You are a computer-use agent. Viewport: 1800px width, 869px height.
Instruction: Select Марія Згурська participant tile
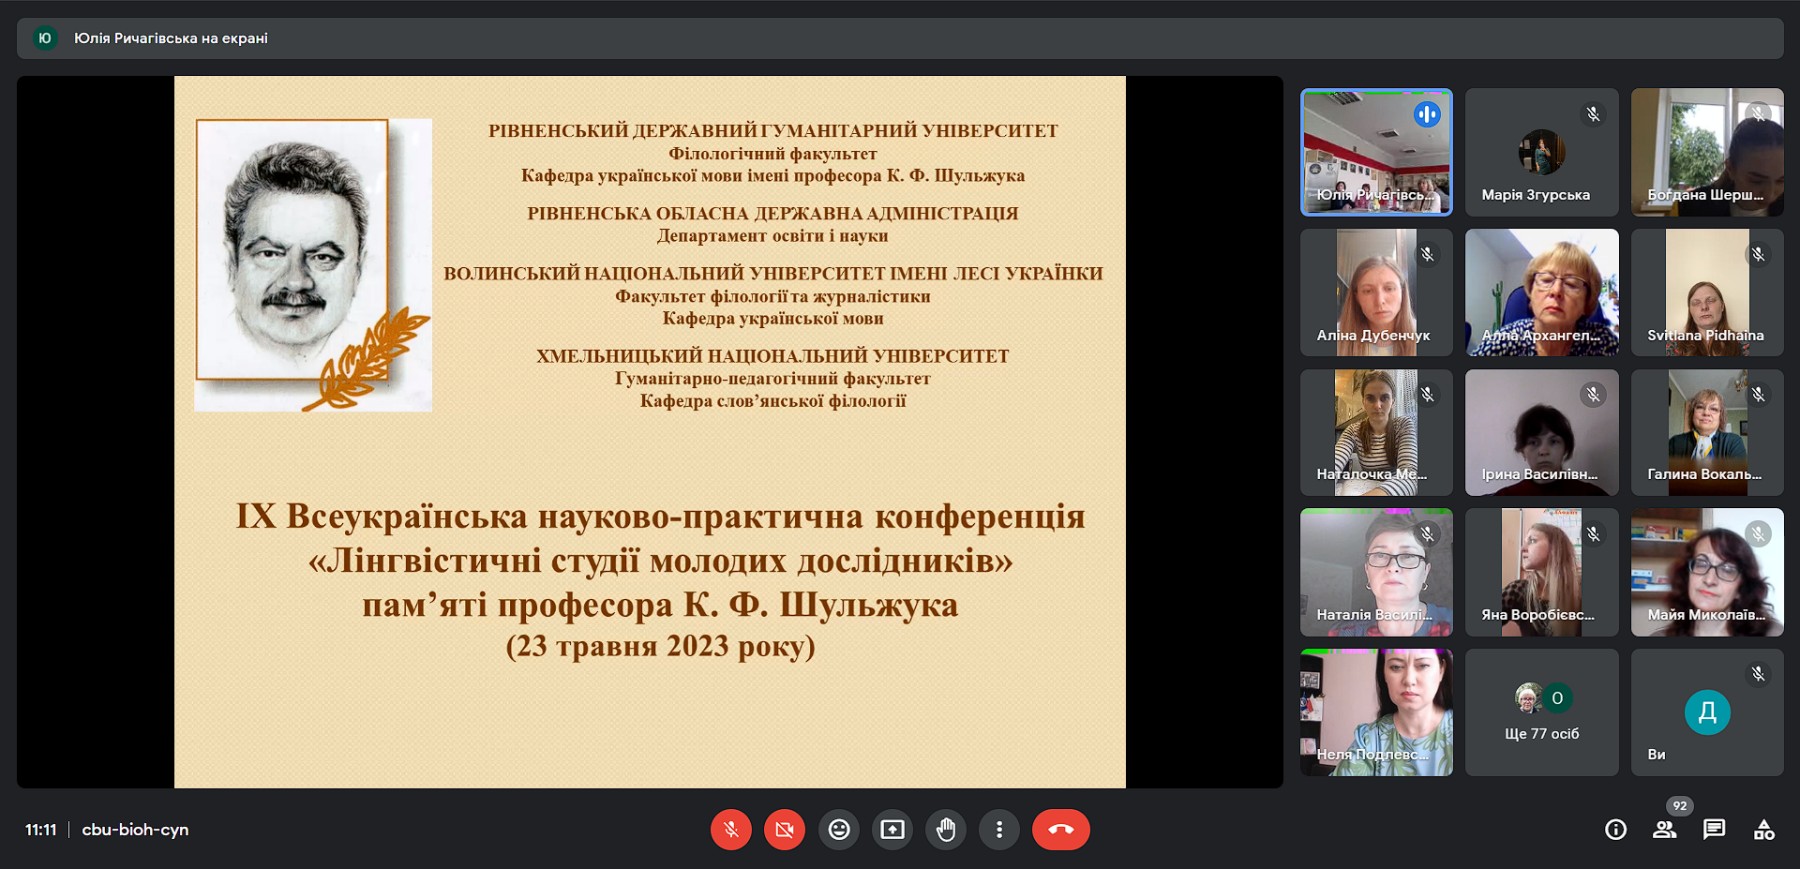click(x=1542, y=152)
